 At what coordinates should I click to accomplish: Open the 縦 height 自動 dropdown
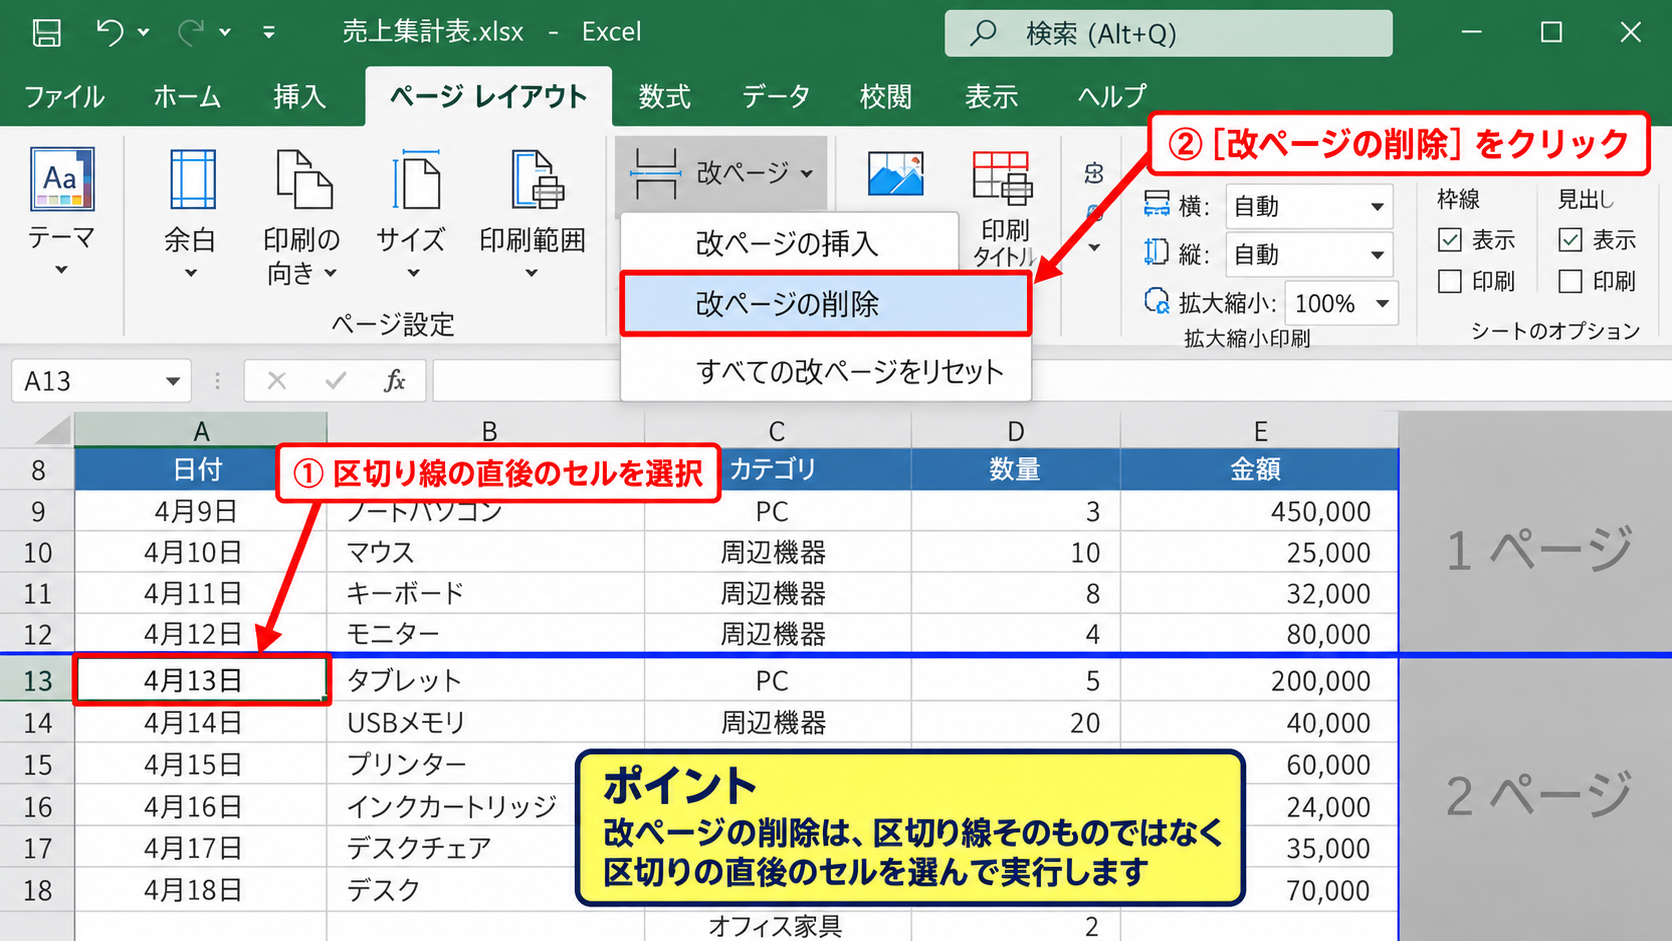pyautogui.click(x=1309, y=255)
